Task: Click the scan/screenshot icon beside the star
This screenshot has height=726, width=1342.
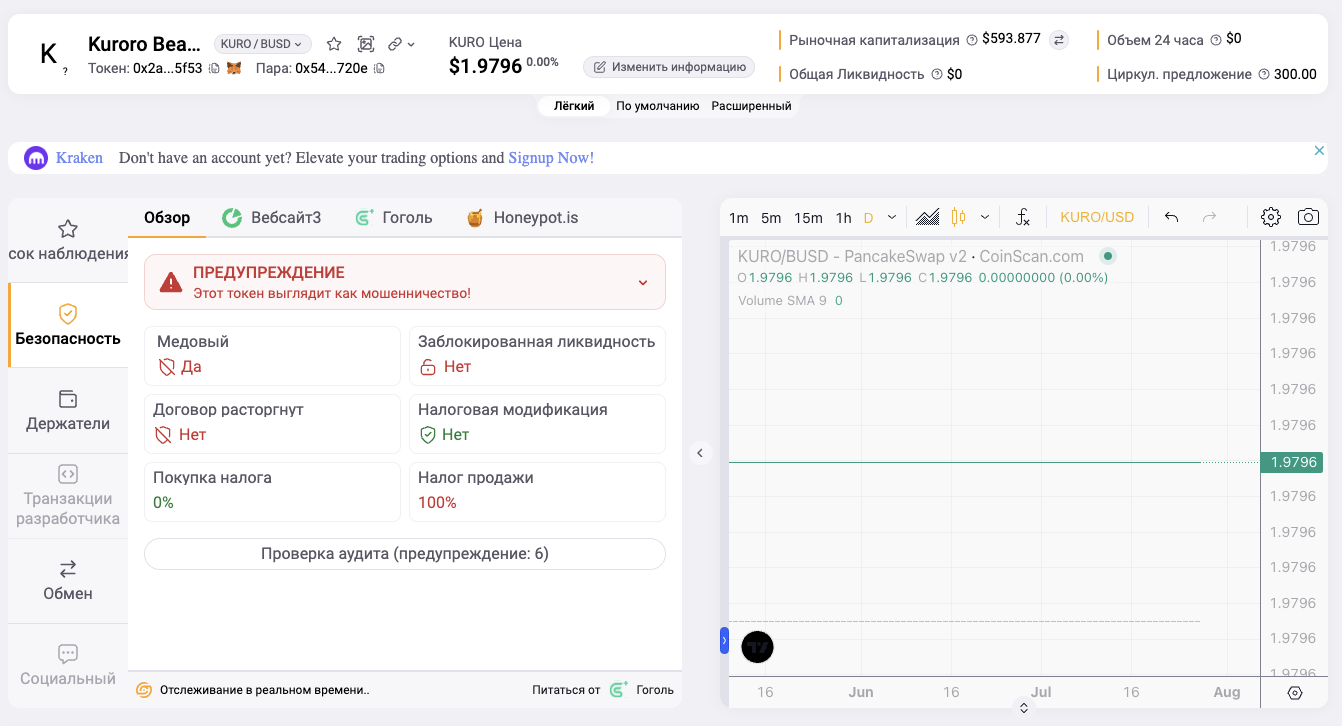Action: tap(366, 44)
